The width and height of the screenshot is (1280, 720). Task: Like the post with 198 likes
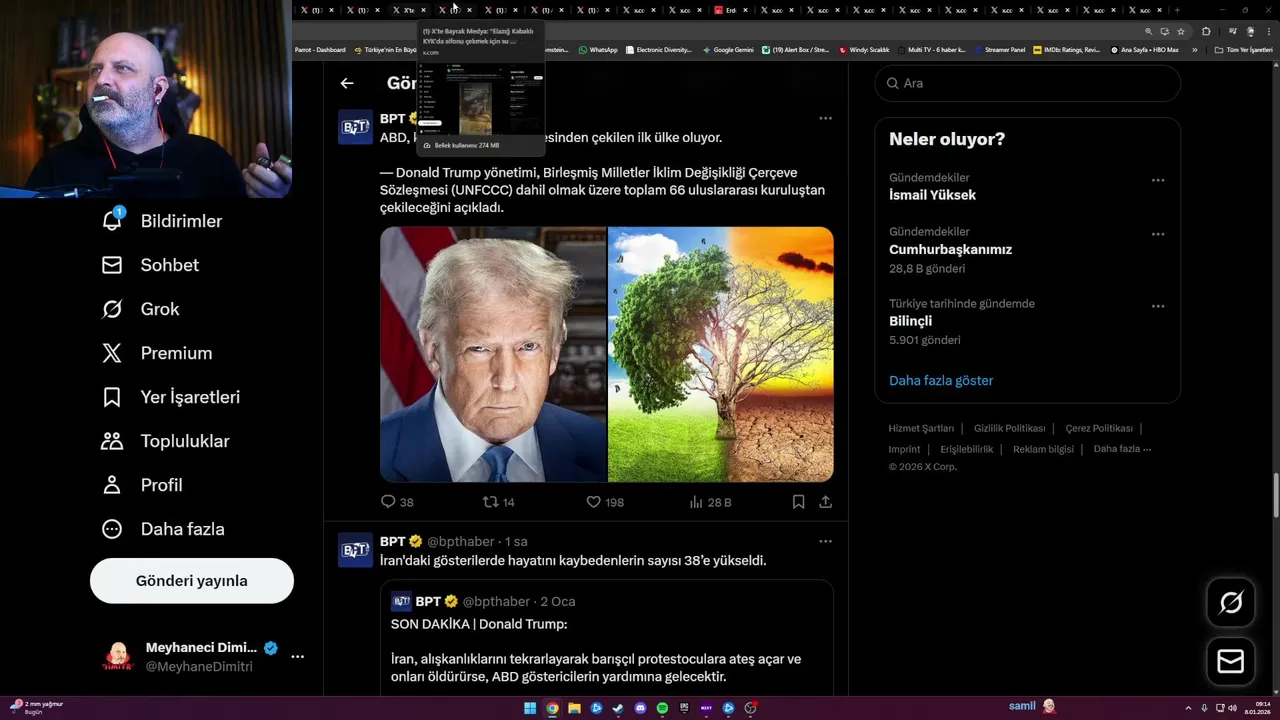point(605,502)
